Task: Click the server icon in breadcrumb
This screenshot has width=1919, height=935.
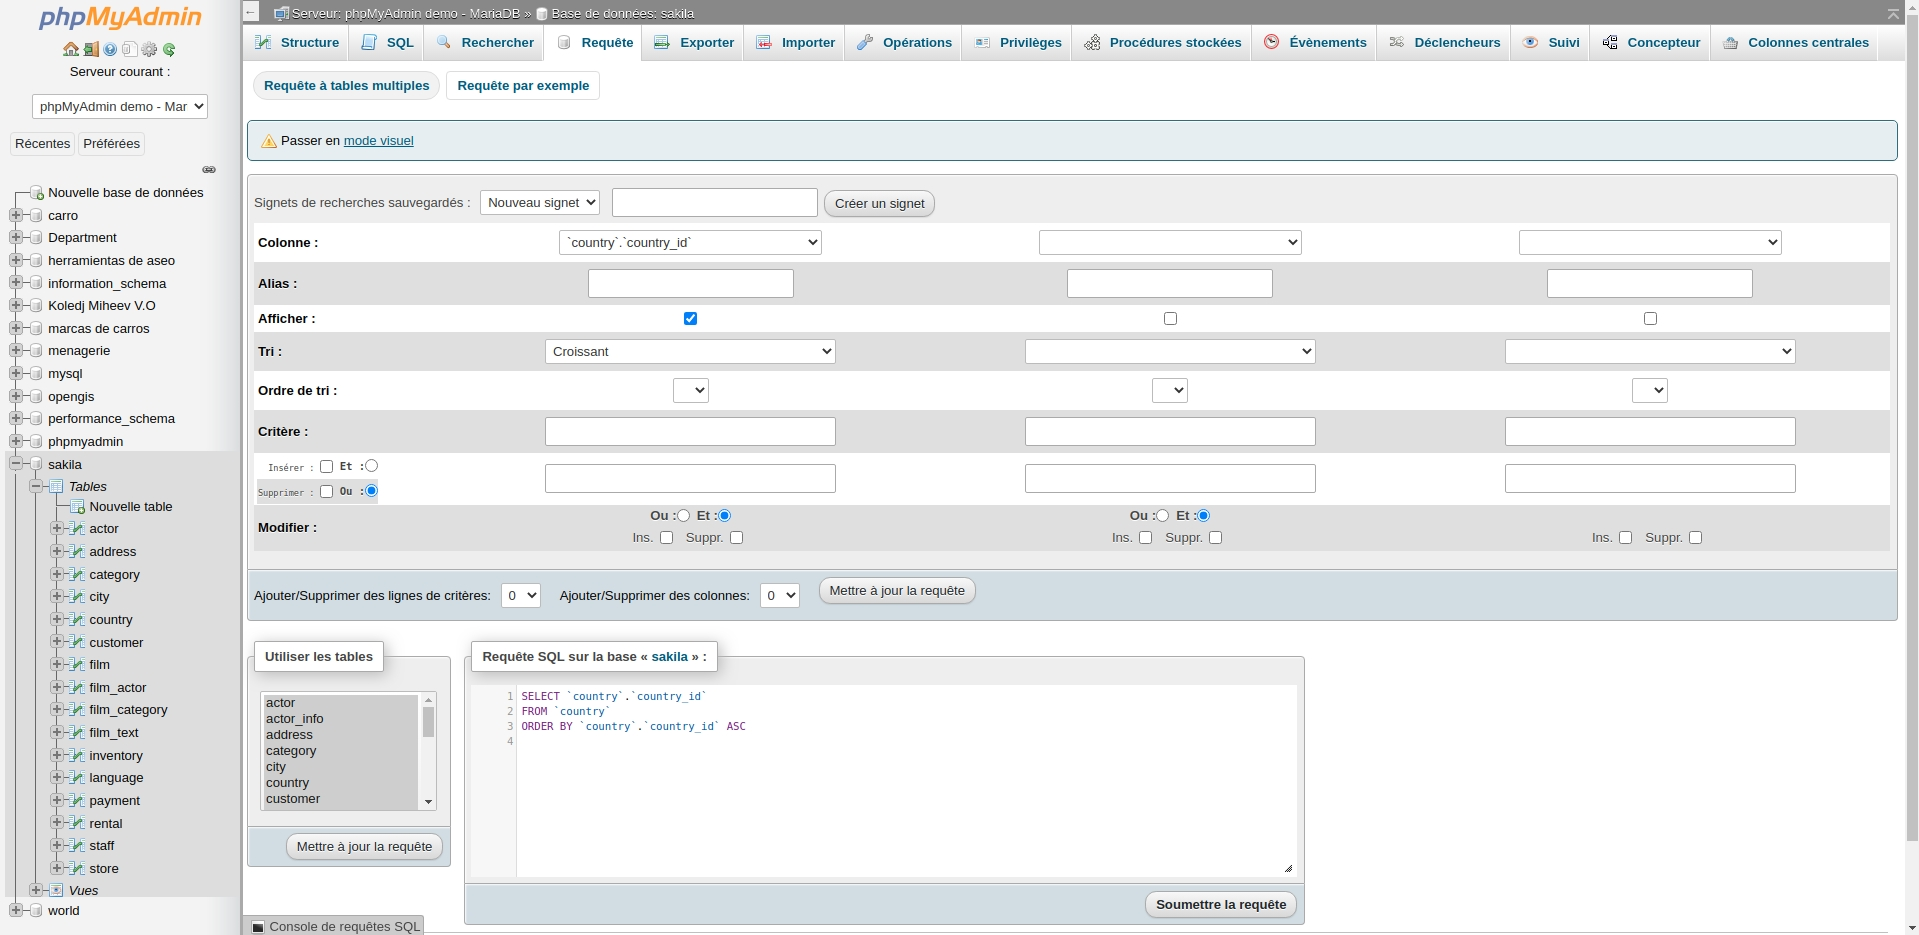Action: click(281, 13)
